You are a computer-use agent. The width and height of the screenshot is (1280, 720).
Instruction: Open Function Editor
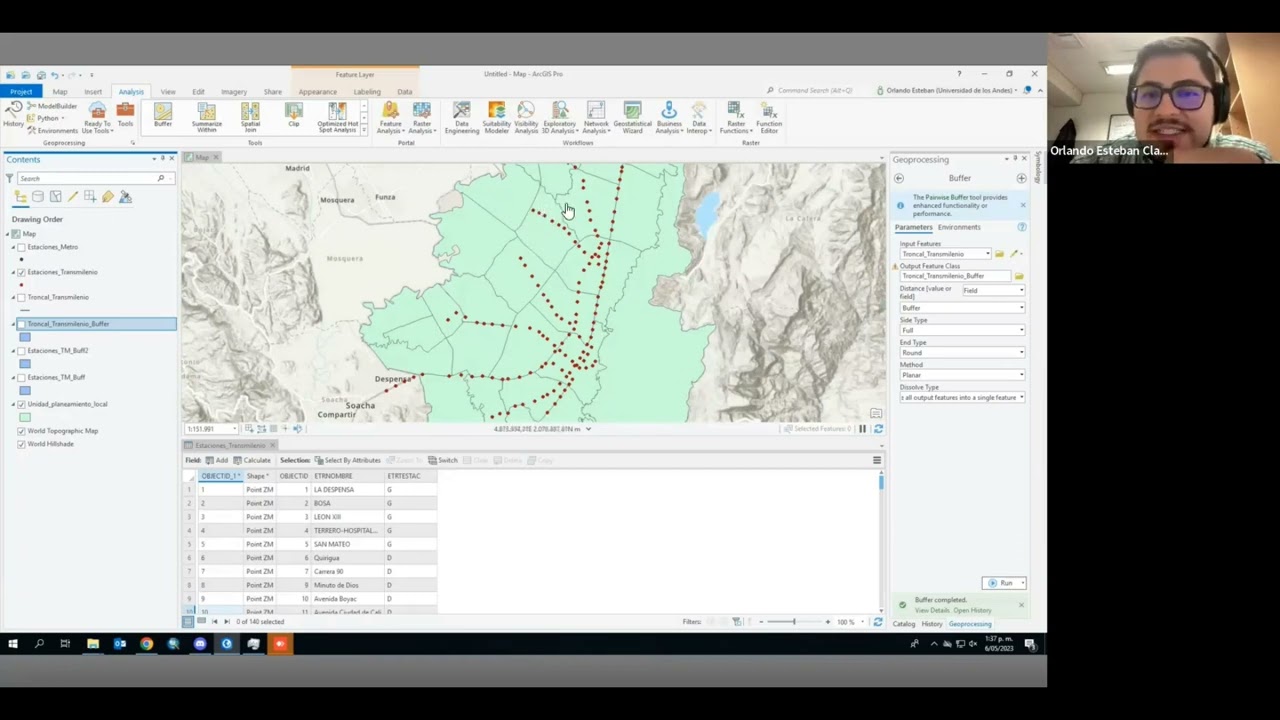pyautogui.click(x=769, y=118)
